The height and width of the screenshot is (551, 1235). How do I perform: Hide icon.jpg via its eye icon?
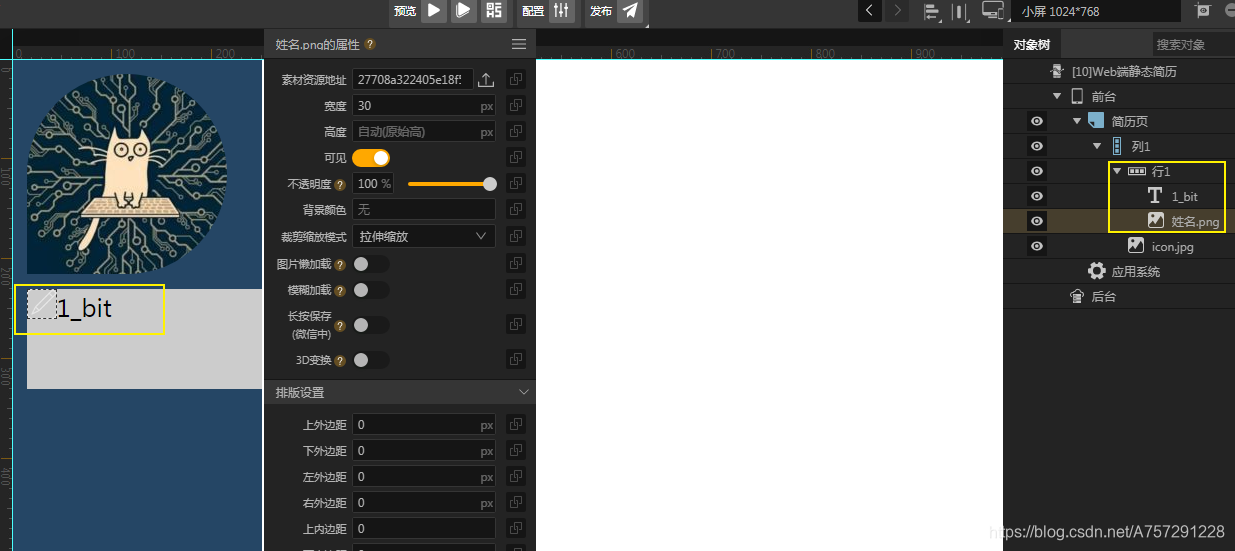(x=1037, y=246)
